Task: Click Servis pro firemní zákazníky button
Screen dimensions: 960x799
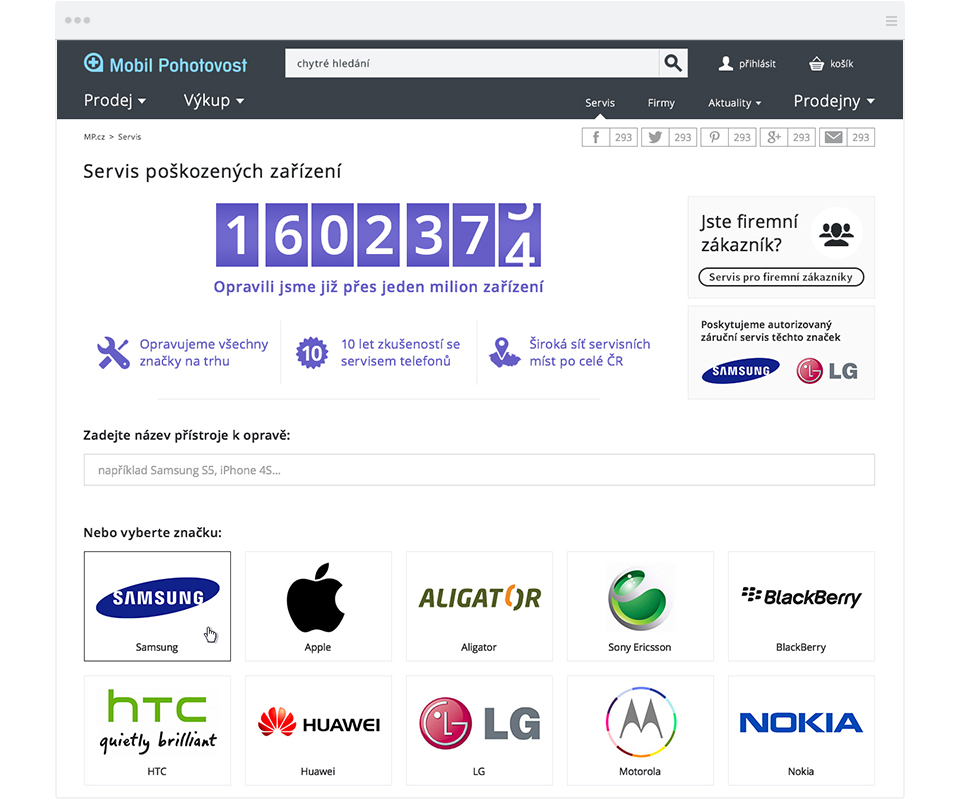Action: pos(781,277)
